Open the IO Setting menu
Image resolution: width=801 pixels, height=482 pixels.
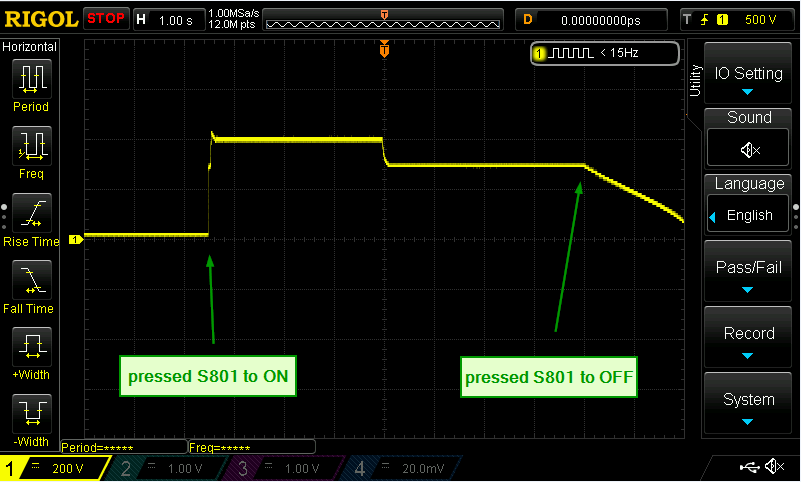(x=748, y=74)
